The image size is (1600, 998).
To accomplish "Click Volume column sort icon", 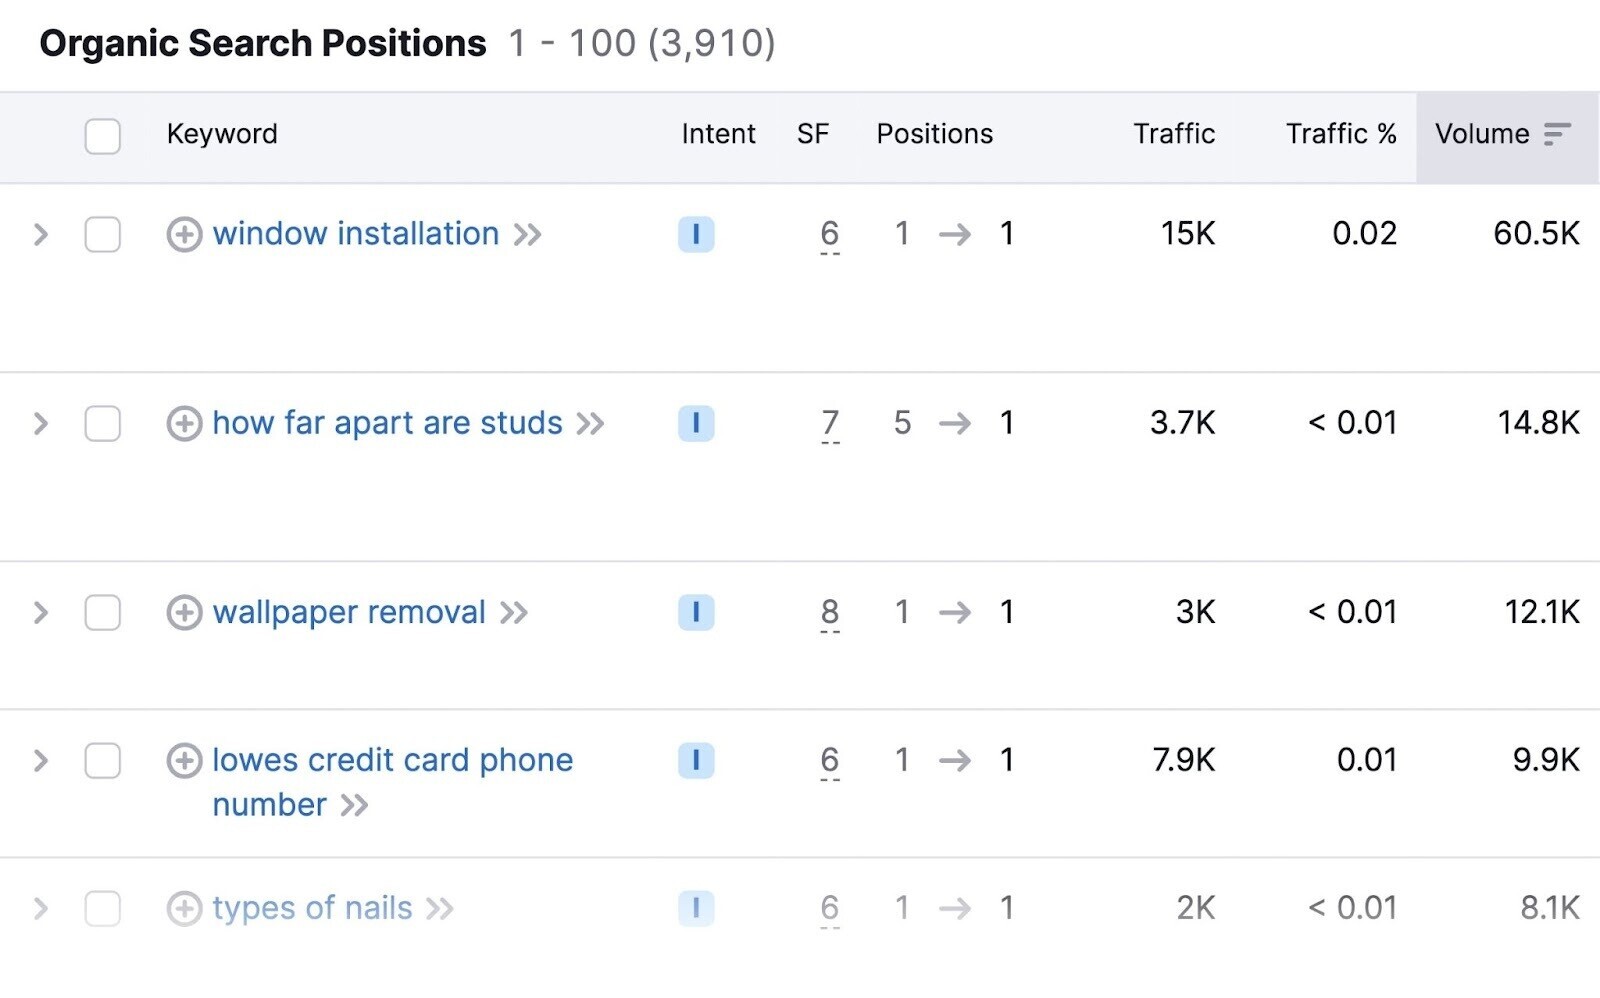I will pyautogui.click(x=1557, y=134).
